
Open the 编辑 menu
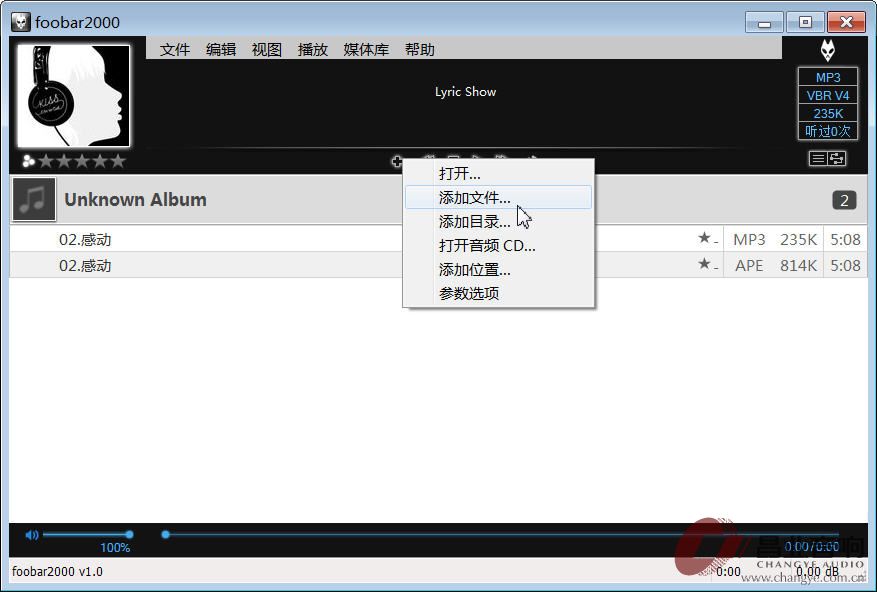click(x=221, y=50)
